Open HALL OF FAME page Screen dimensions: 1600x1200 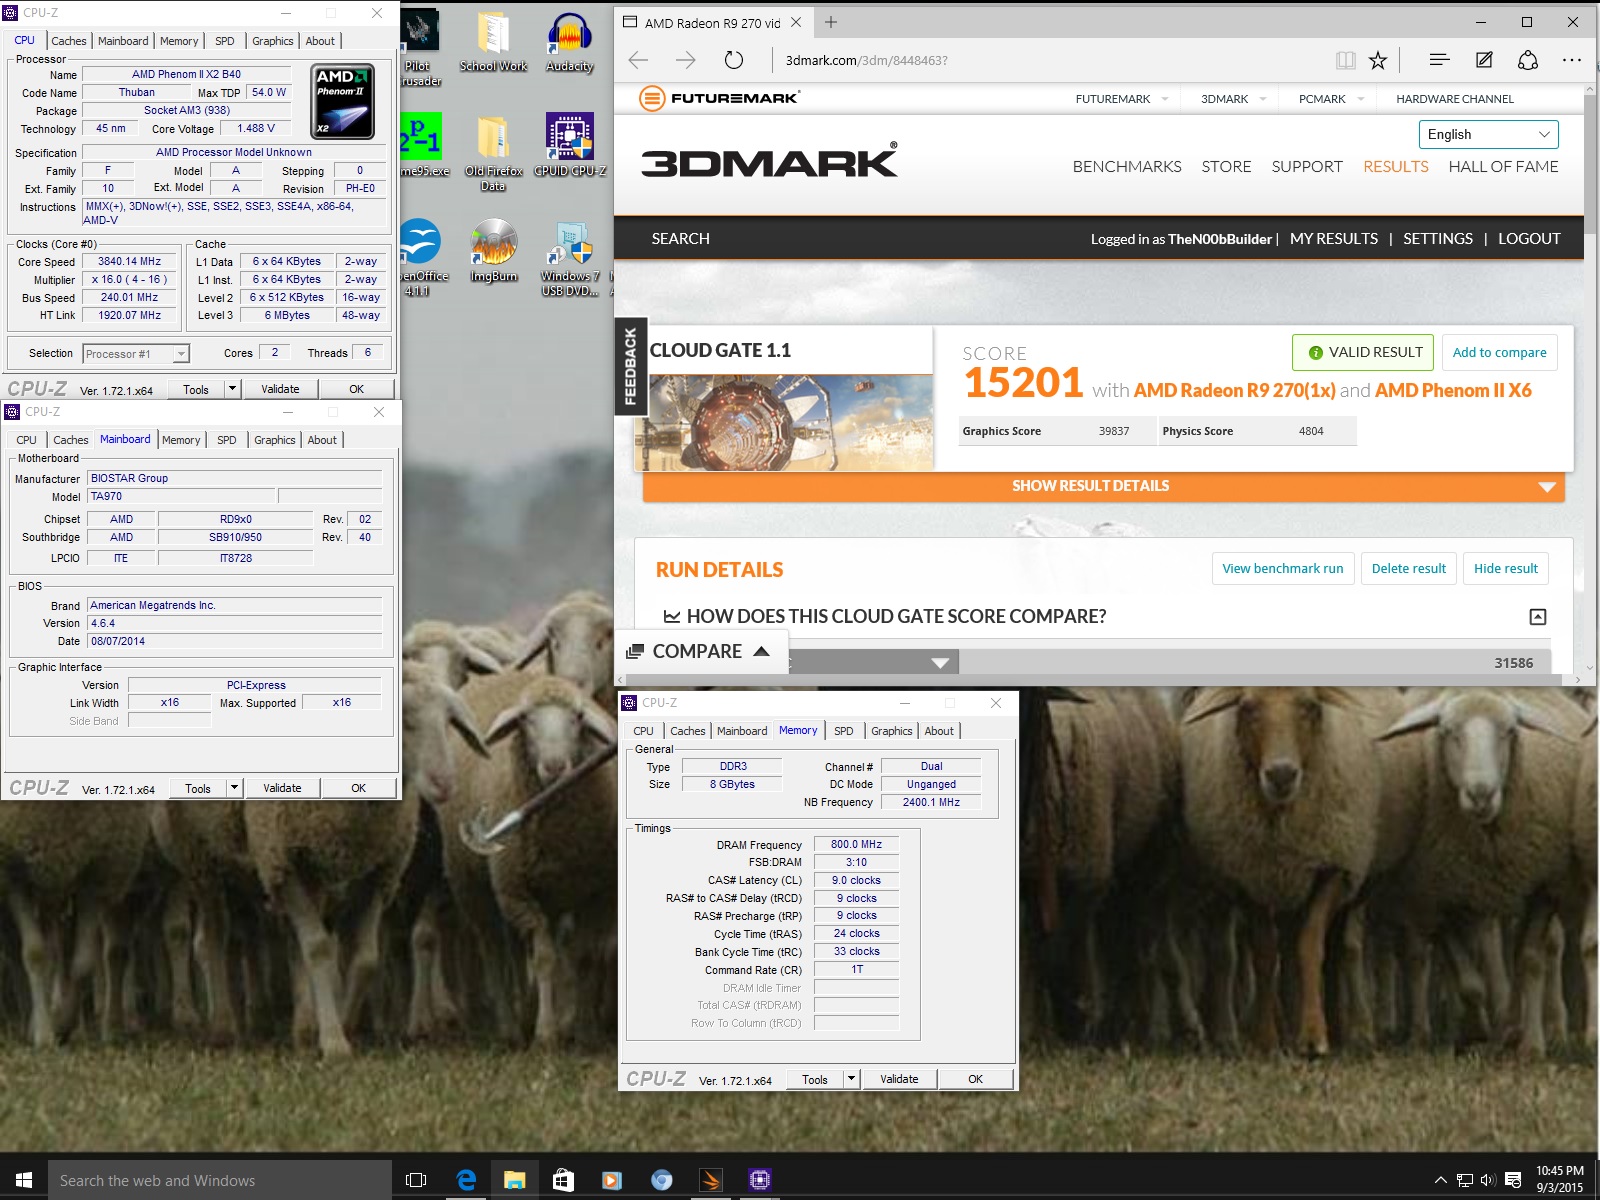pos(1503,167)
